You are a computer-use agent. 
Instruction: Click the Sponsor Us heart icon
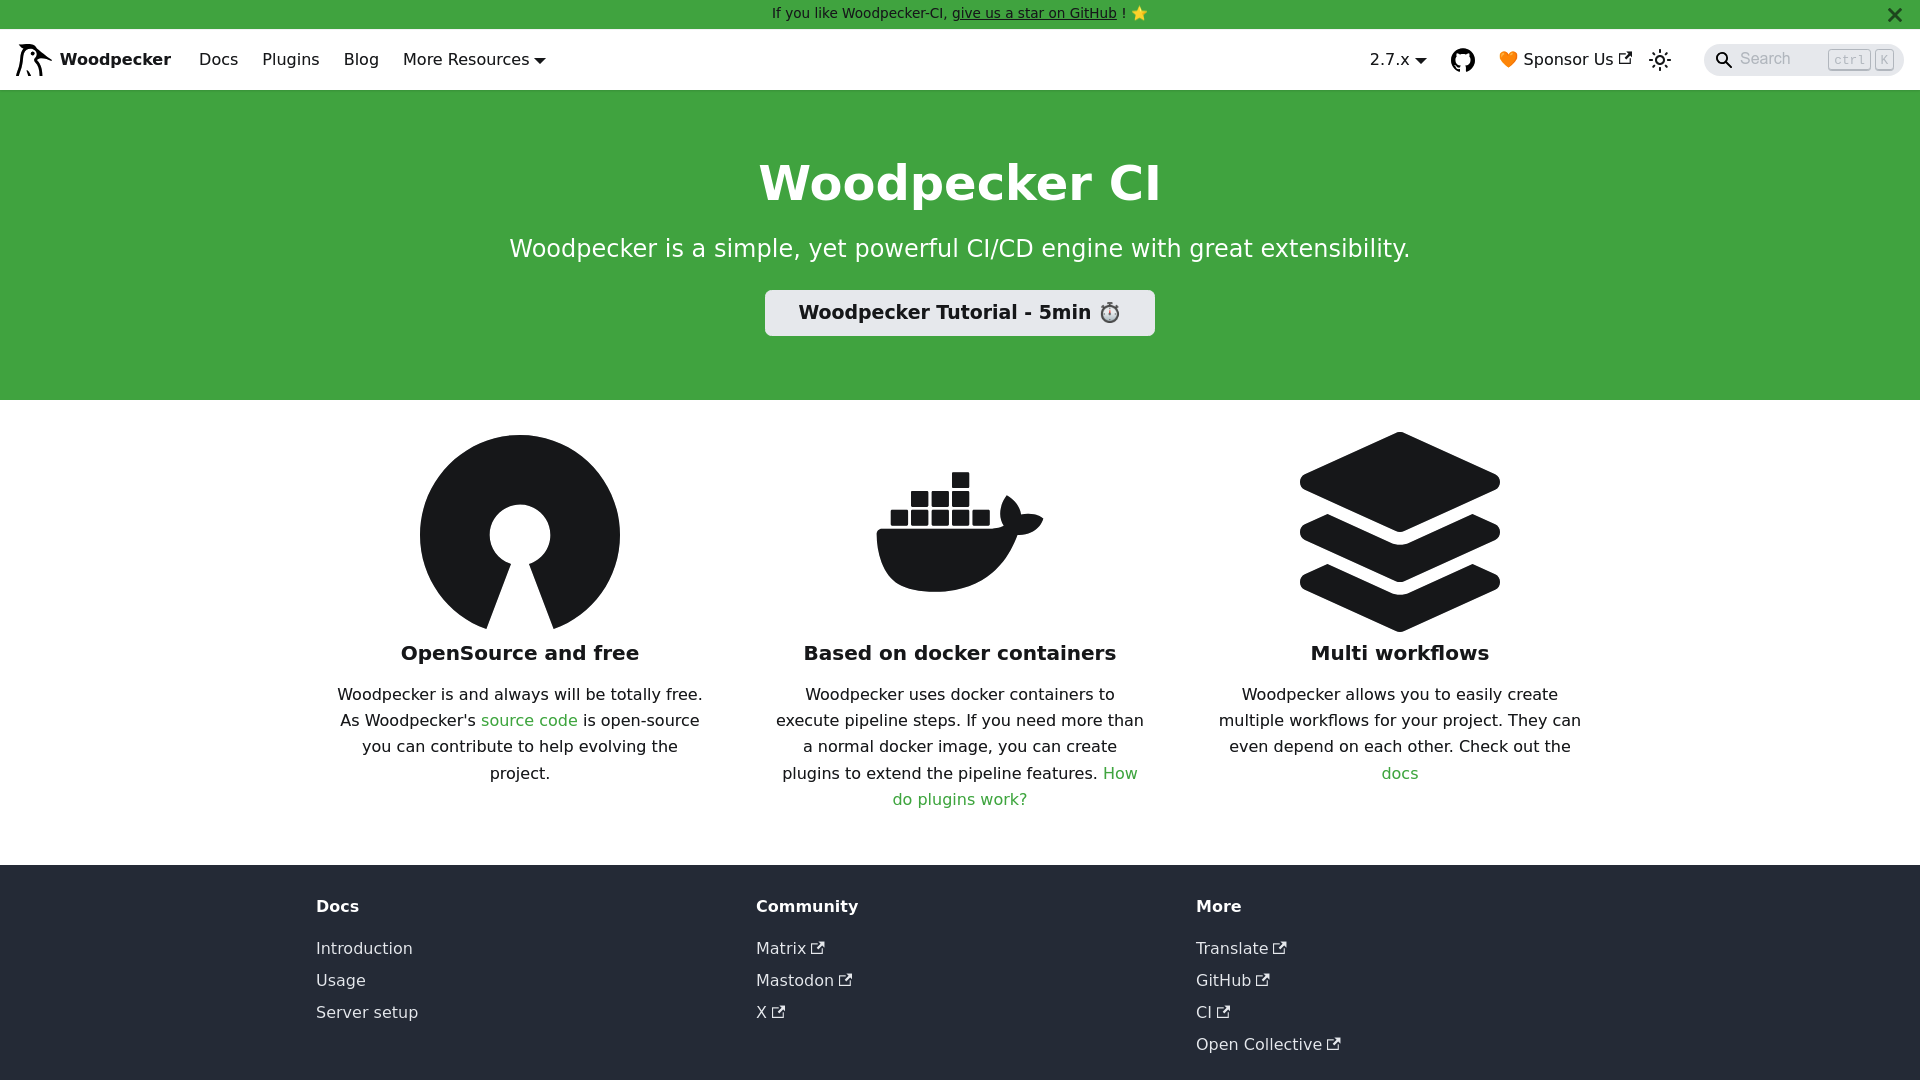point(1509,59)
